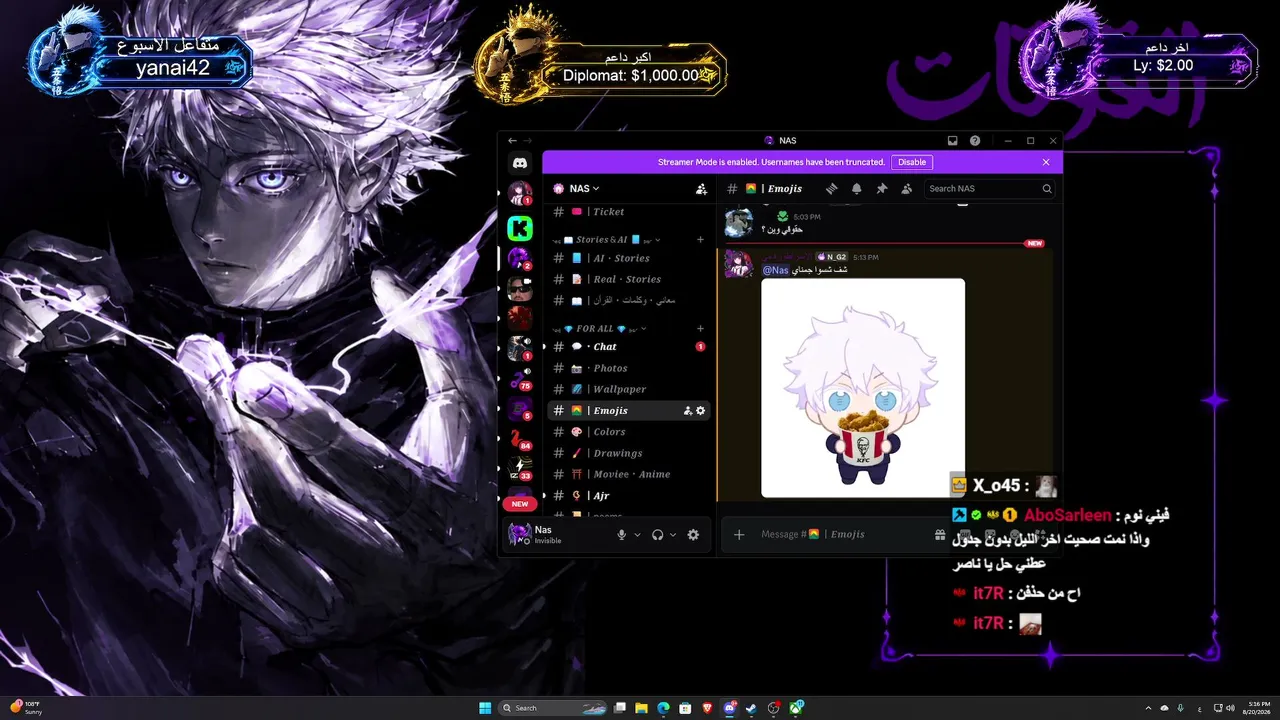Open the green Kick server icon
1280x720 pixels.
(x=520, y=228)
